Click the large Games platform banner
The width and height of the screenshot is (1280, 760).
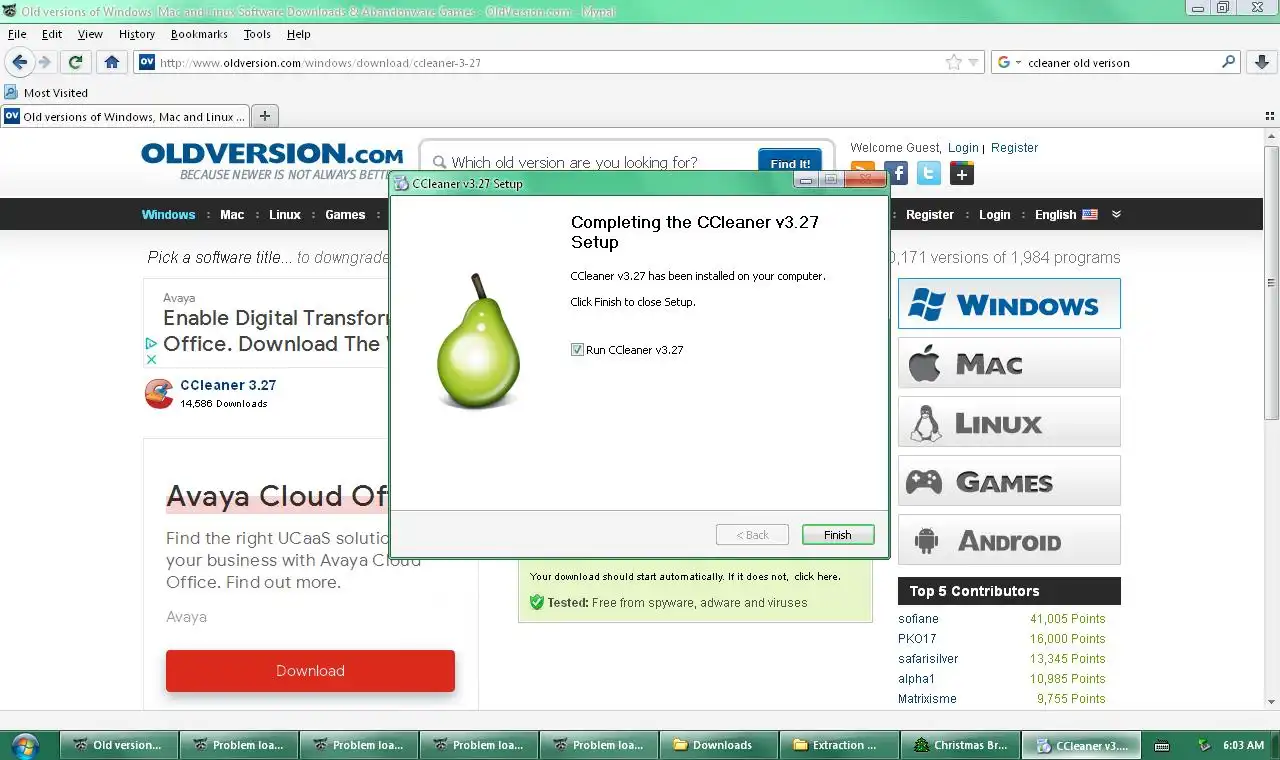[x=1009, y=480]
